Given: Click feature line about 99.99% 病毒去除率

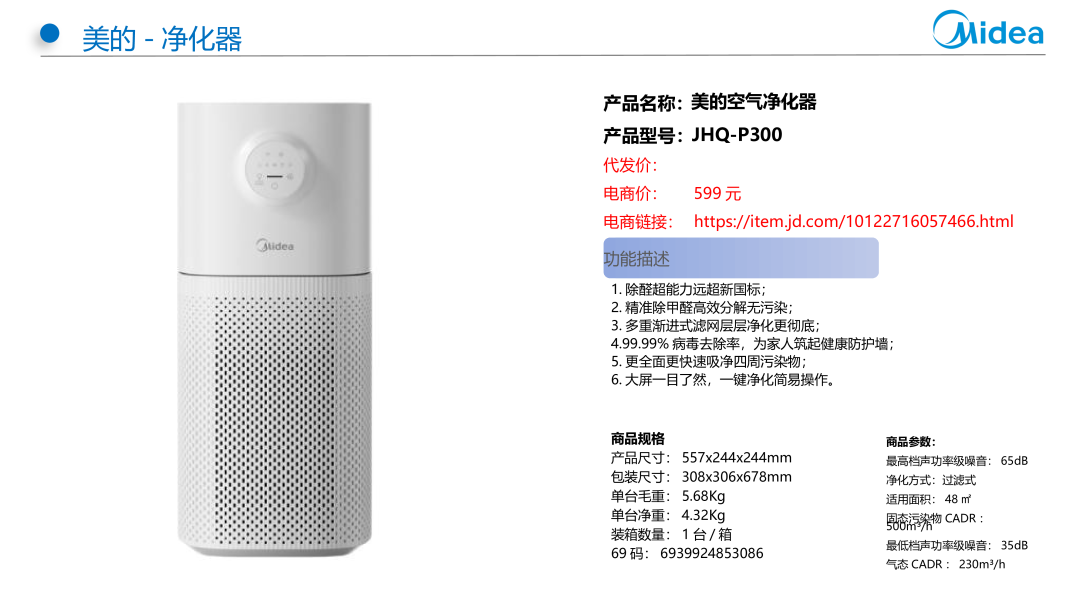Looking at the screenshot, I should click(752, 344).
